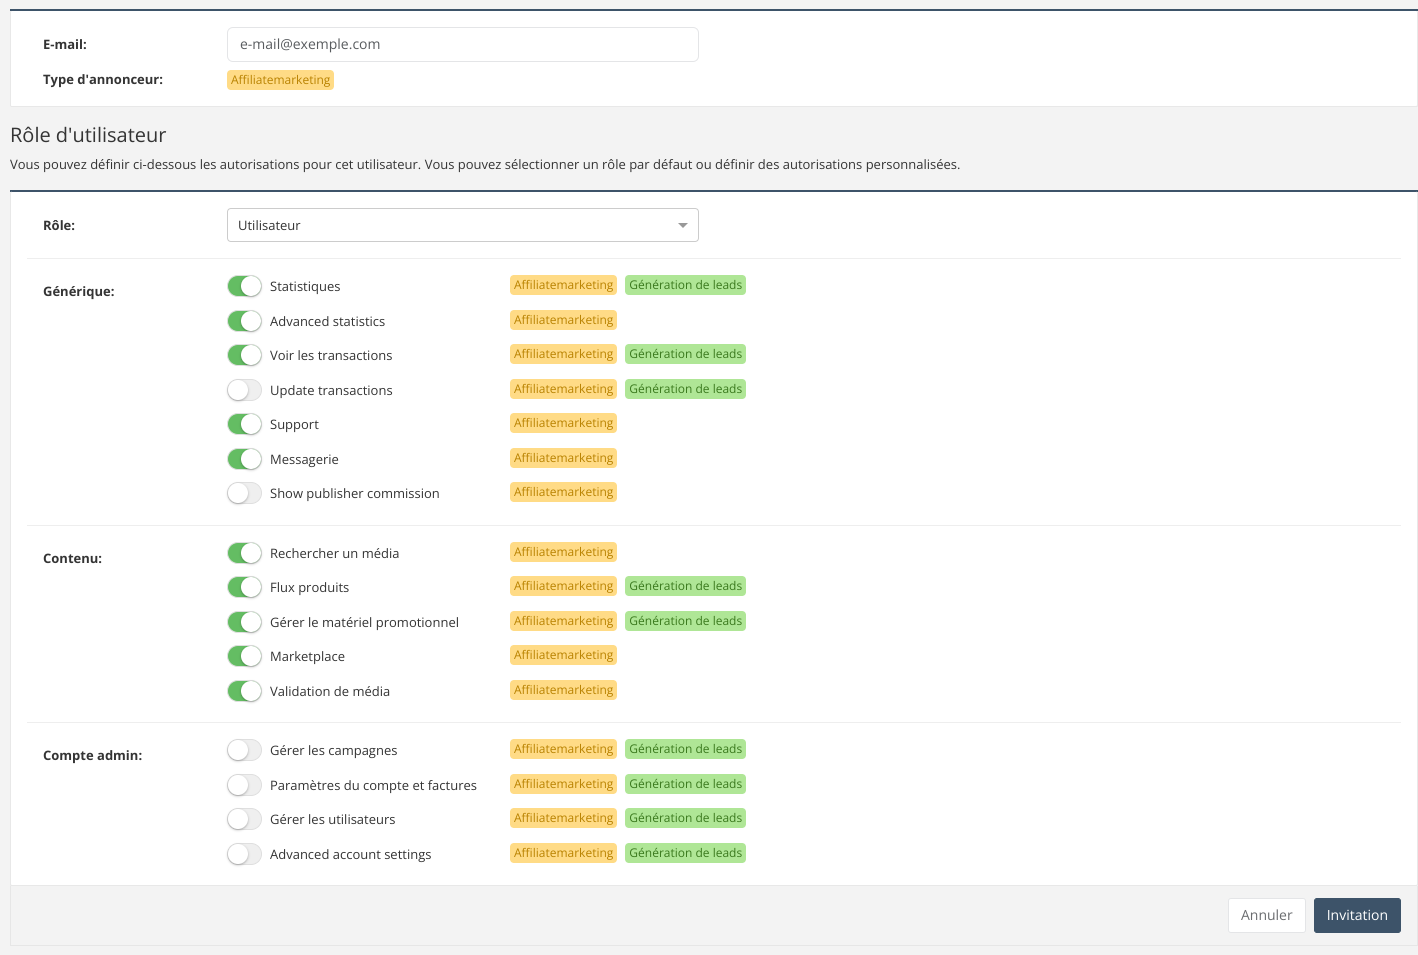This screenshot has width=1418, height=955.
Task: Enable Show publisher commission toggle
Action: click(x=244, y=493)
